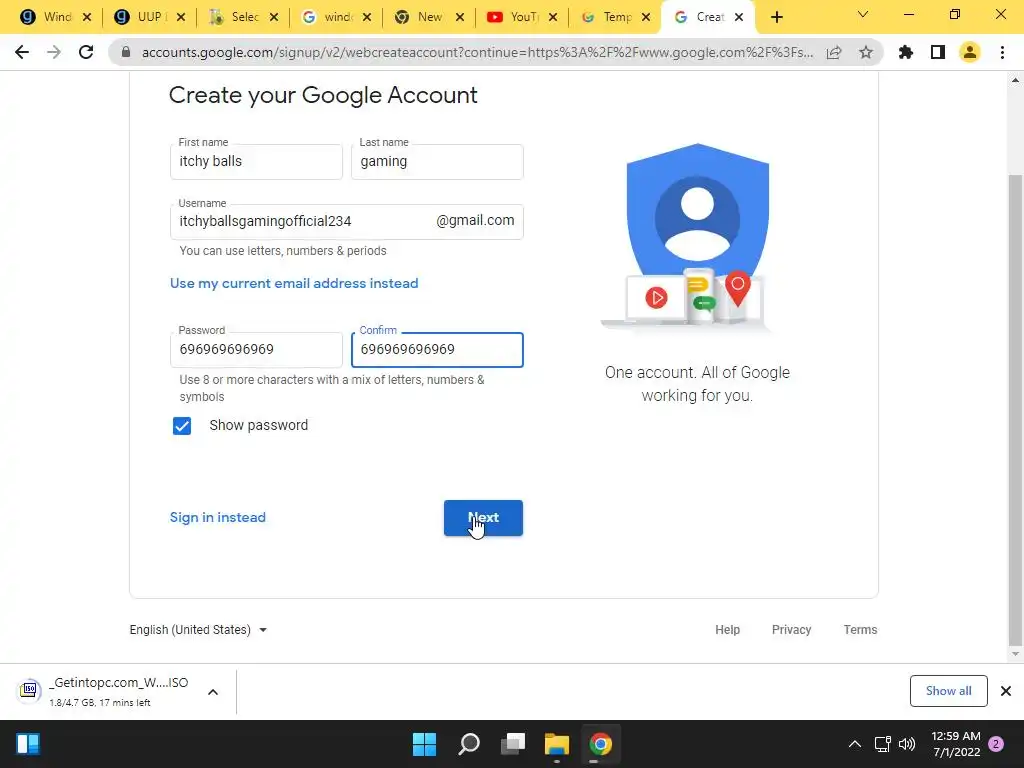
Task: Click the scrollbar up arrow
Action: [1015, 80]
